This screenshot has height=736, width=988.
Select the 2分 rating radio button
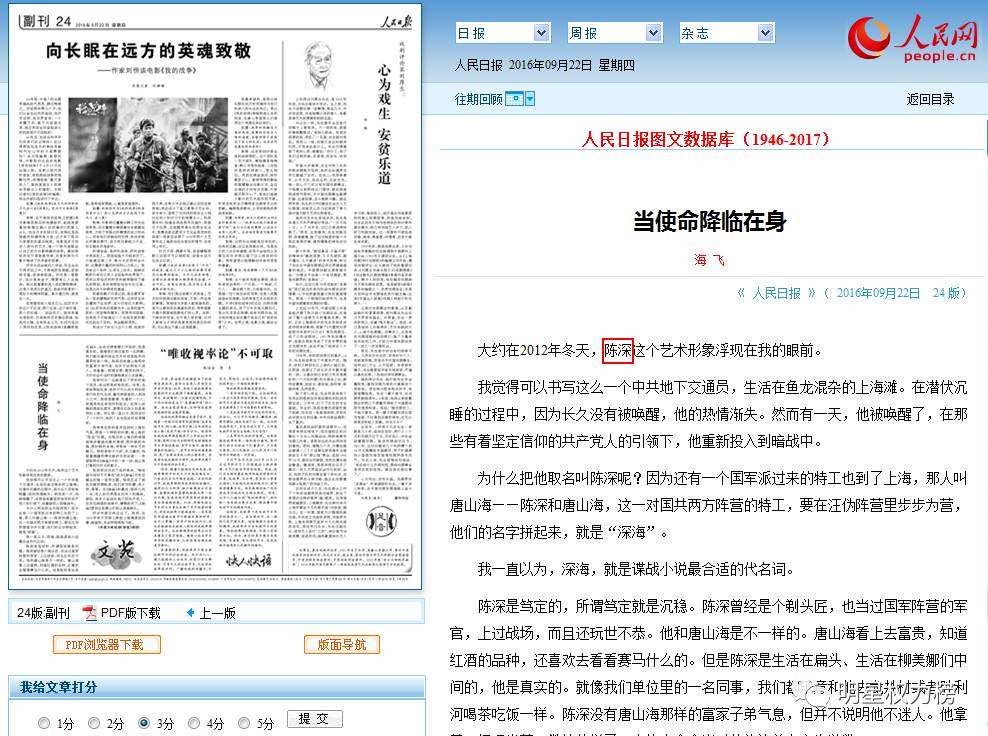pyautogui.click(x=94, y=723)
